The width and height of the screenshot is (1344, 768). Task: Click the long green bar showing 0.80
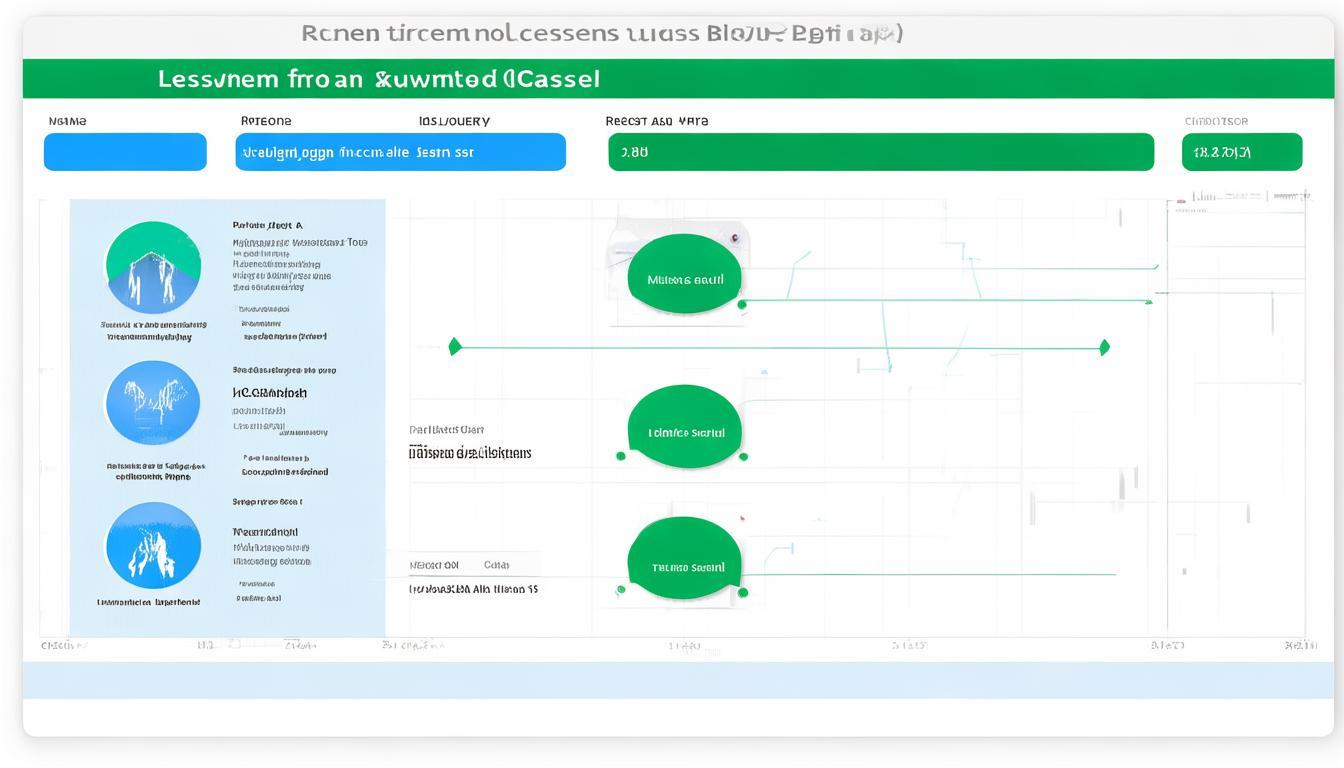pos(880,152)
